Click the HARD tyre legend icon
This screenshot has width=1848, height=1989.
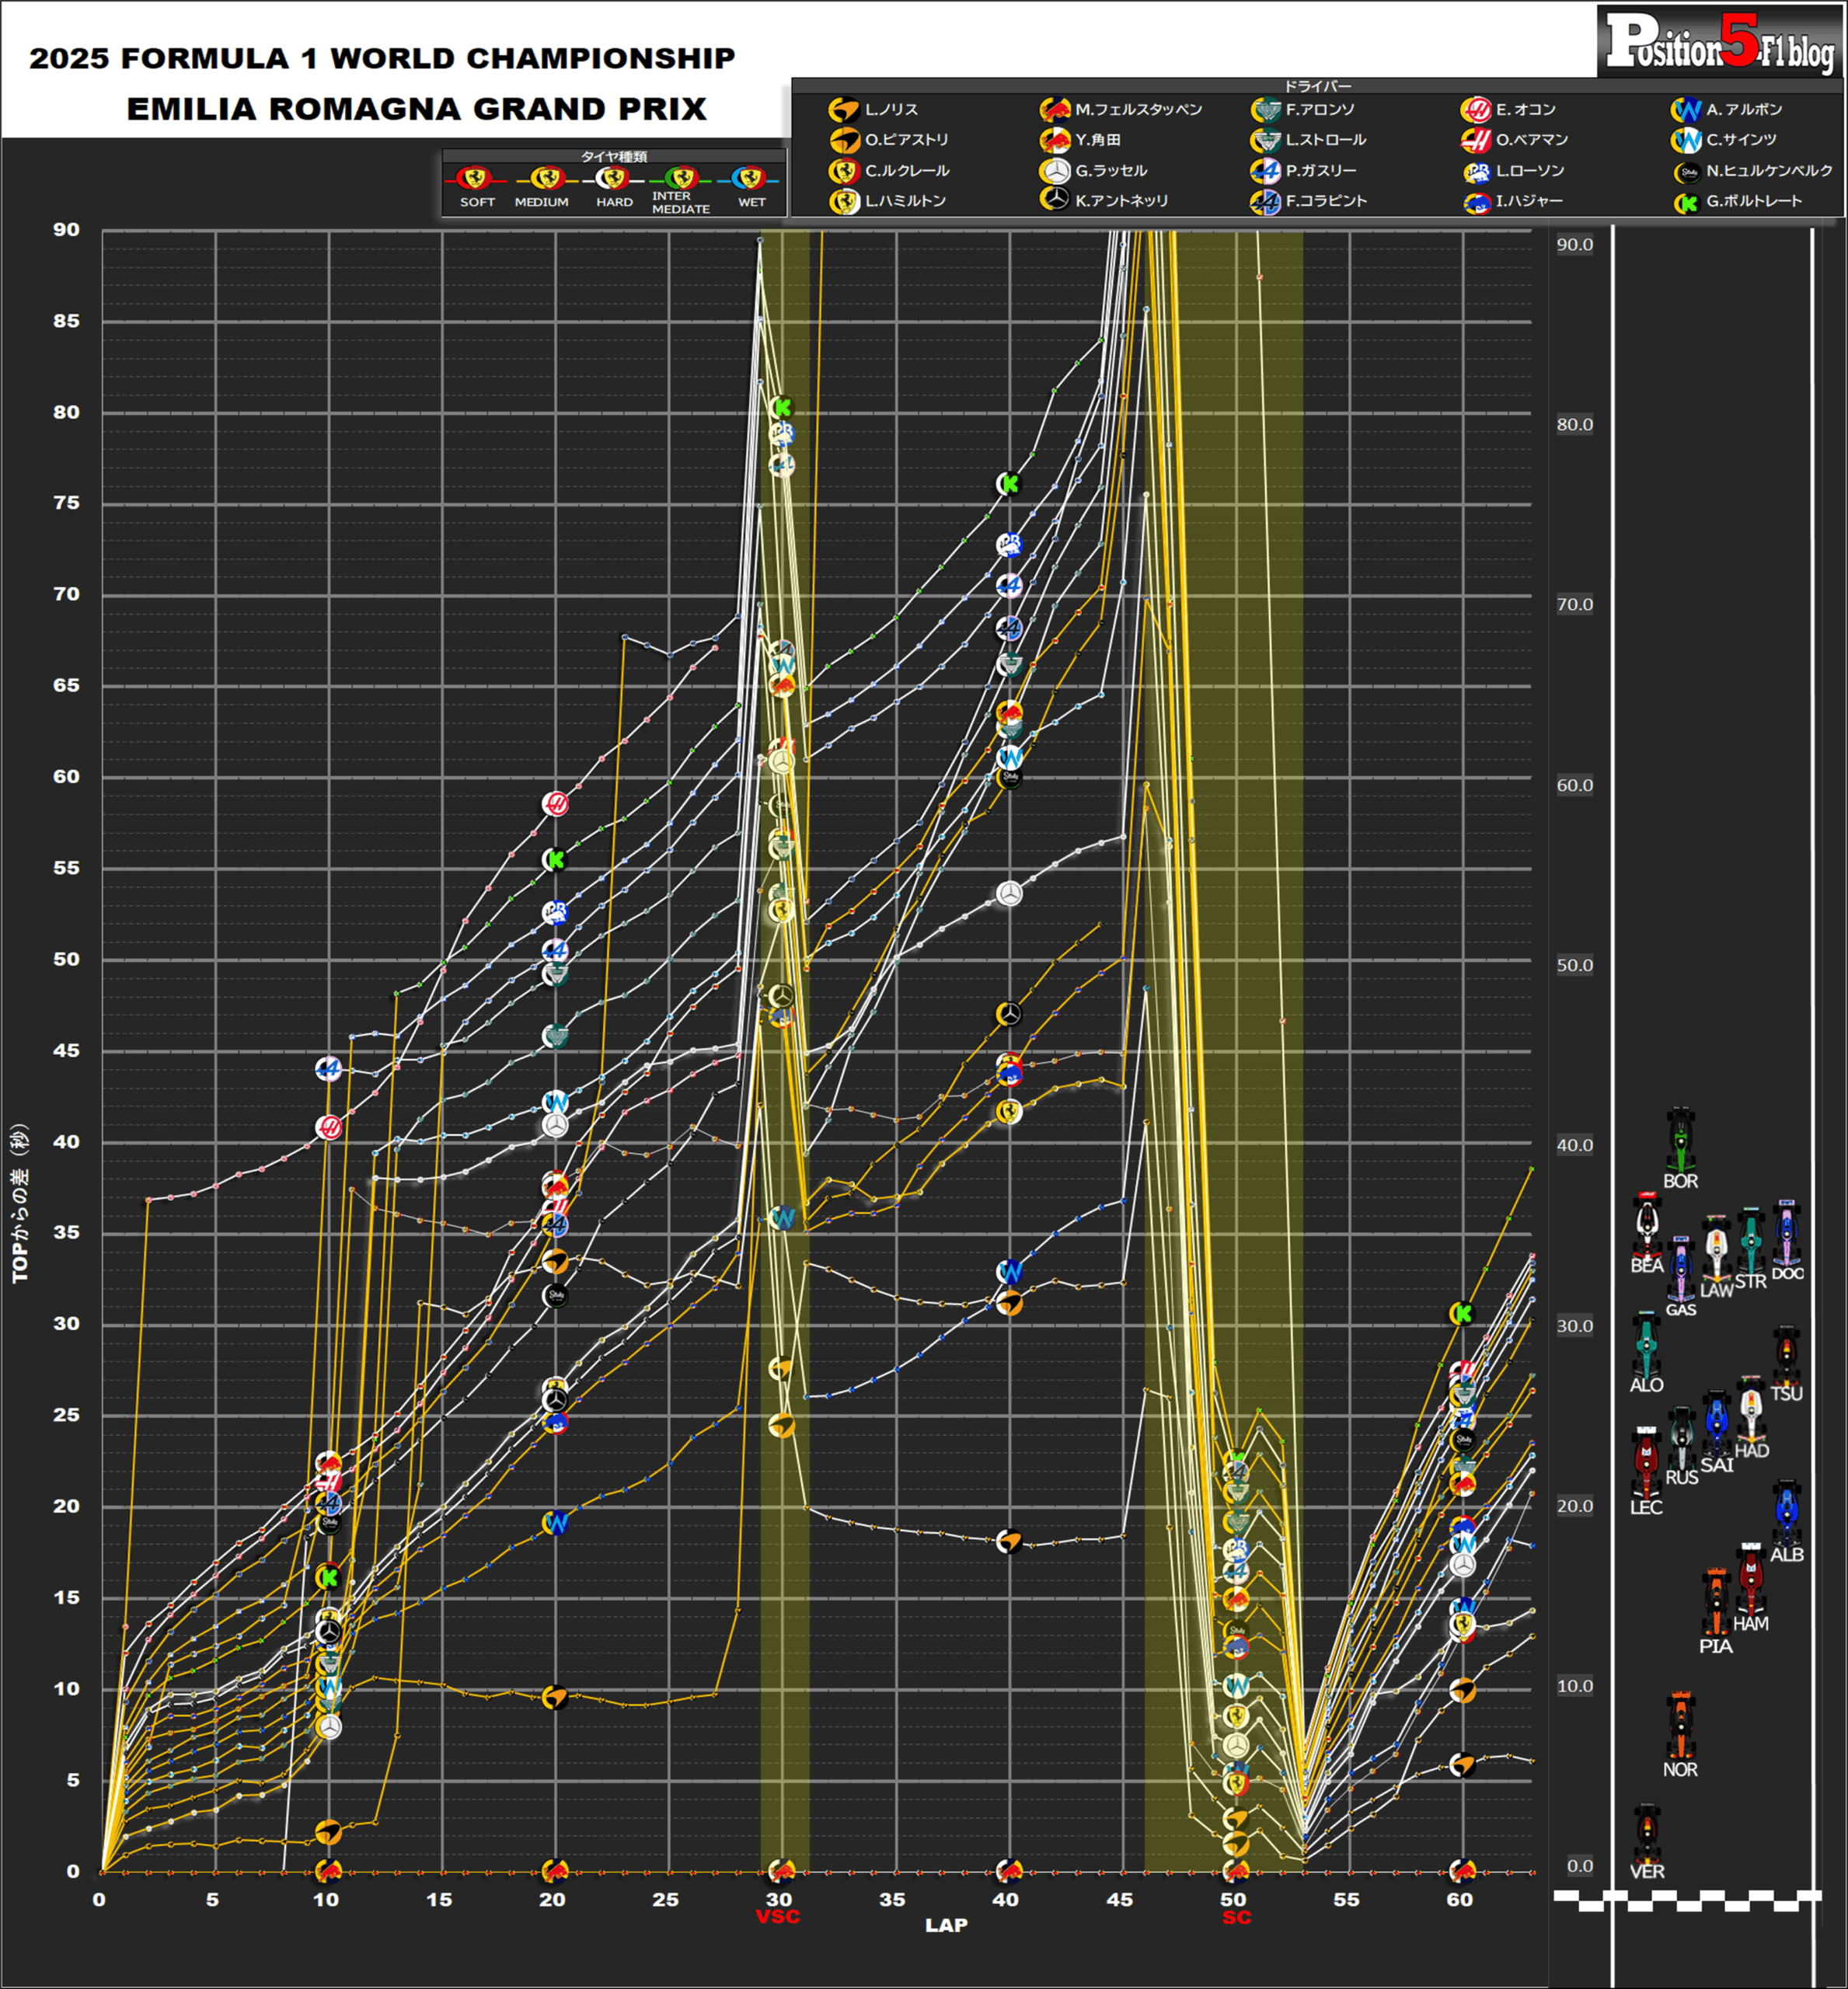[612, 179]
